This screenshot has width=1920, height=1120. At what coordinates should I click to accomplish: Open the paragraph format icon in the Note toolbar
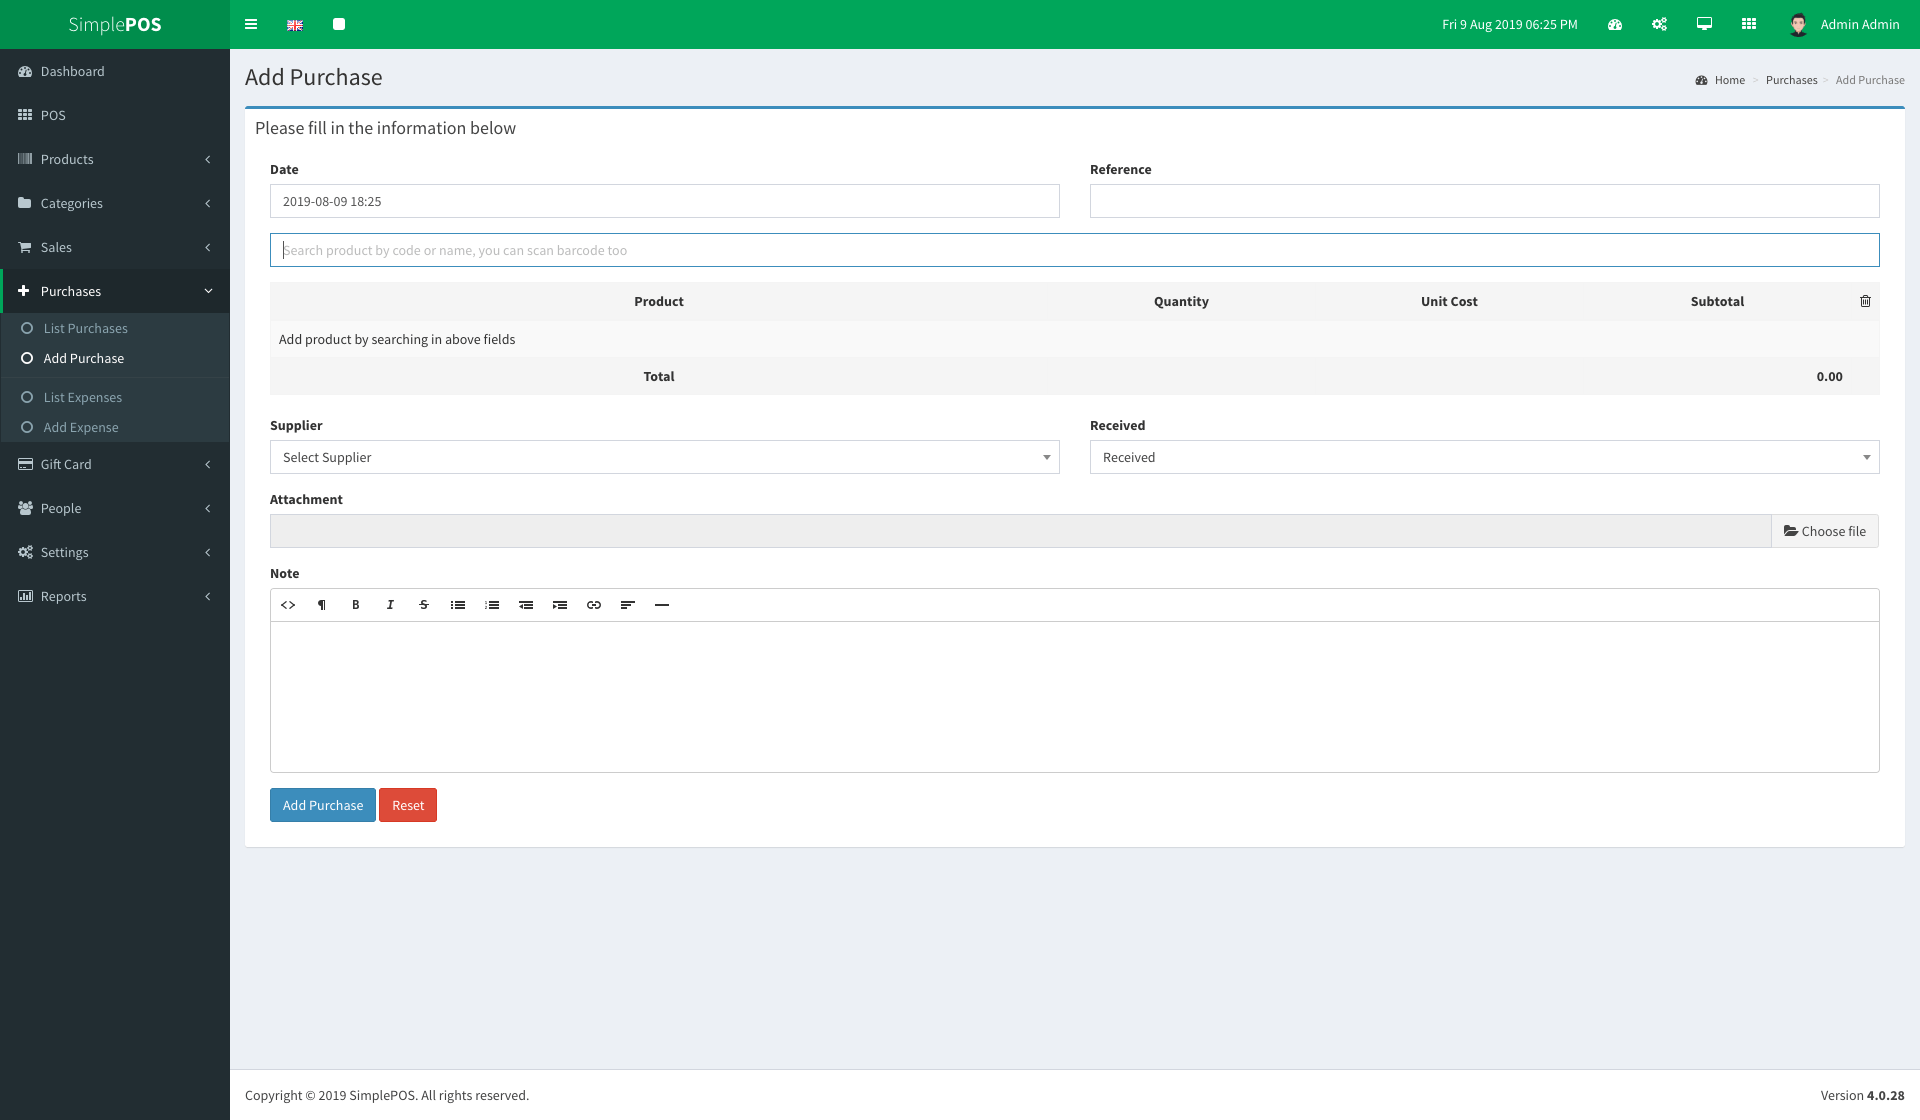click(322, 605)
